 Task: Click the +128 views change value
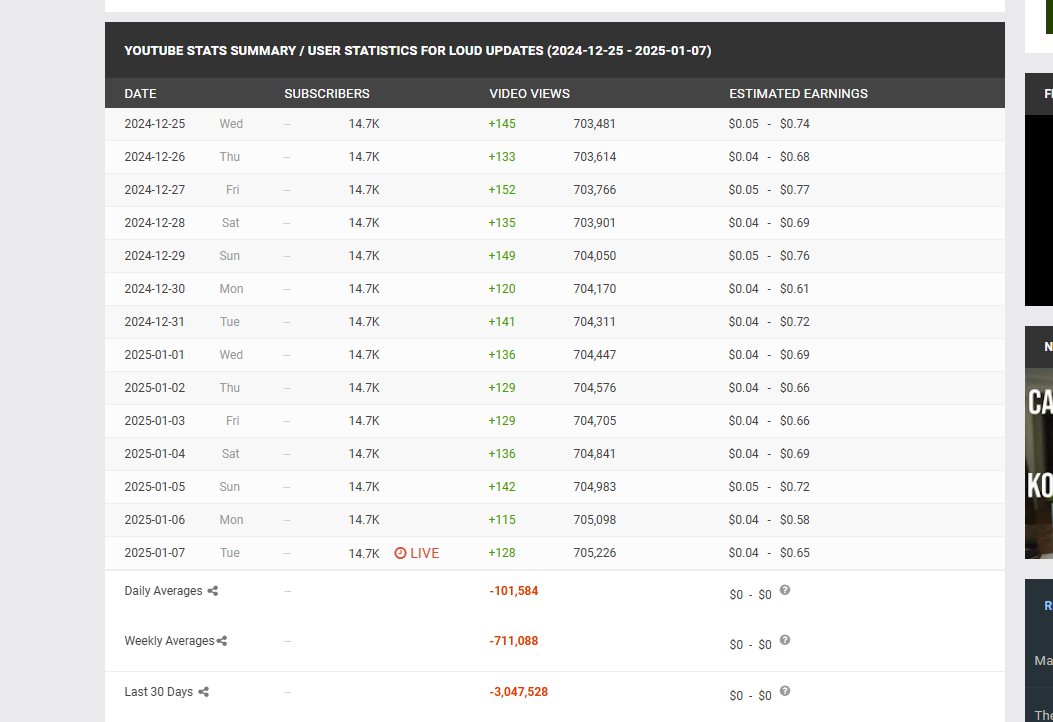coord(502,552)
